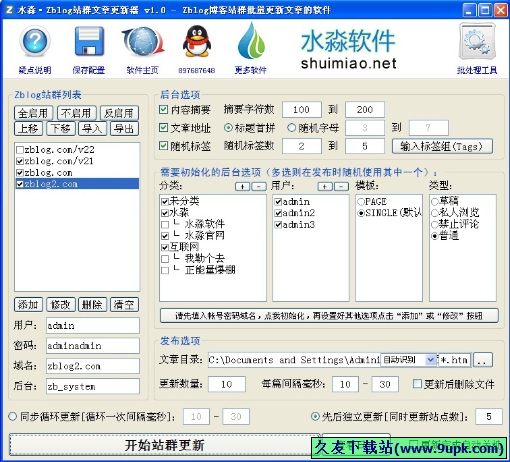
Task: Uncheck the zblog.com/v21 site entry
Action: point(20,161)
